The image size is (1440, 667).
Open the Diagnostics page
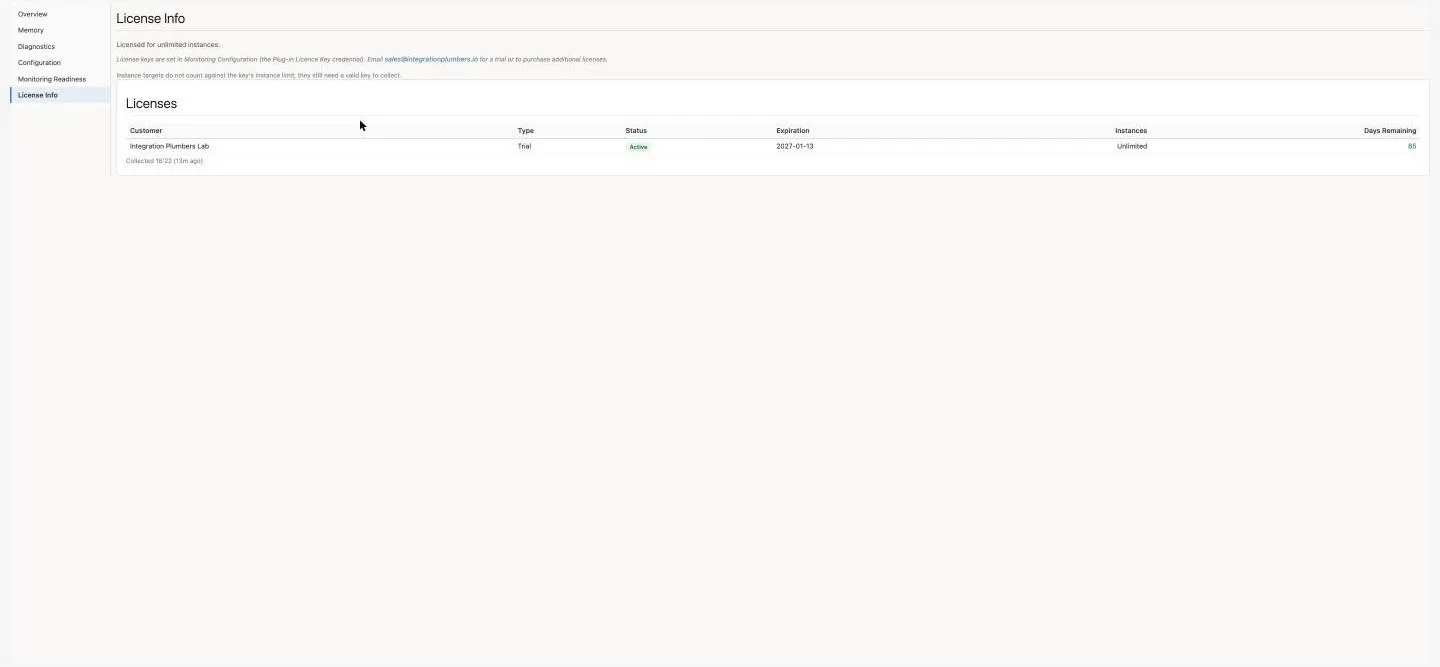click(36, 46)
